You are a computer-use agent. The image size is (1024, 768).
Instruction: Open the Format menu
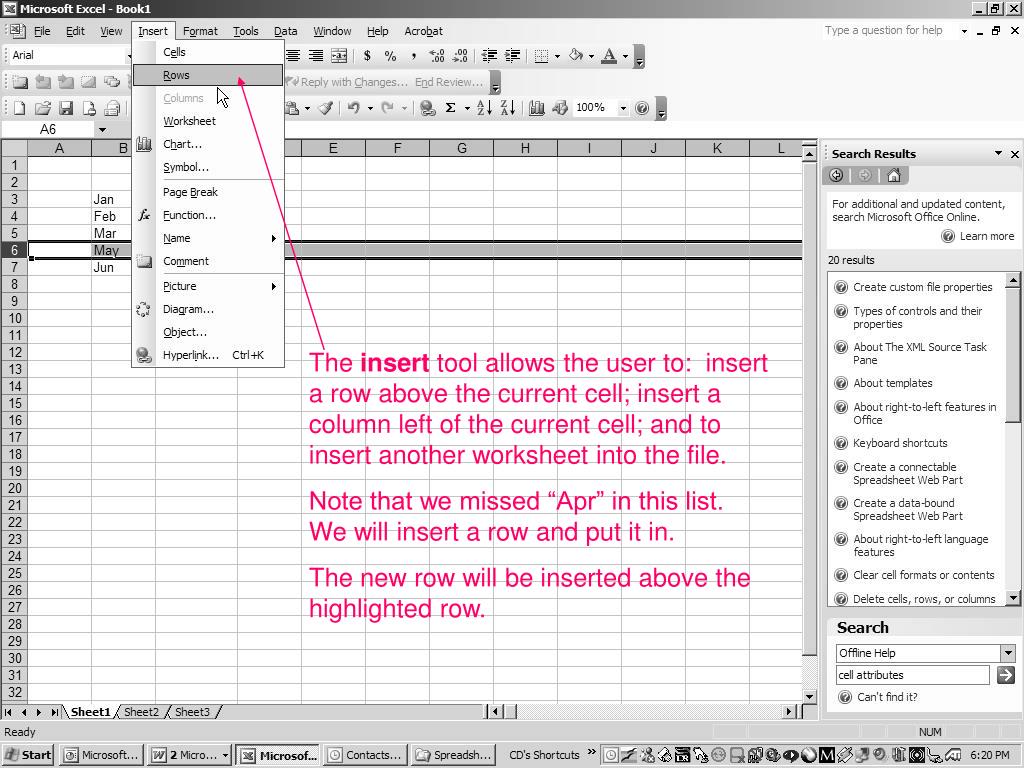click(x=200, y=31)
